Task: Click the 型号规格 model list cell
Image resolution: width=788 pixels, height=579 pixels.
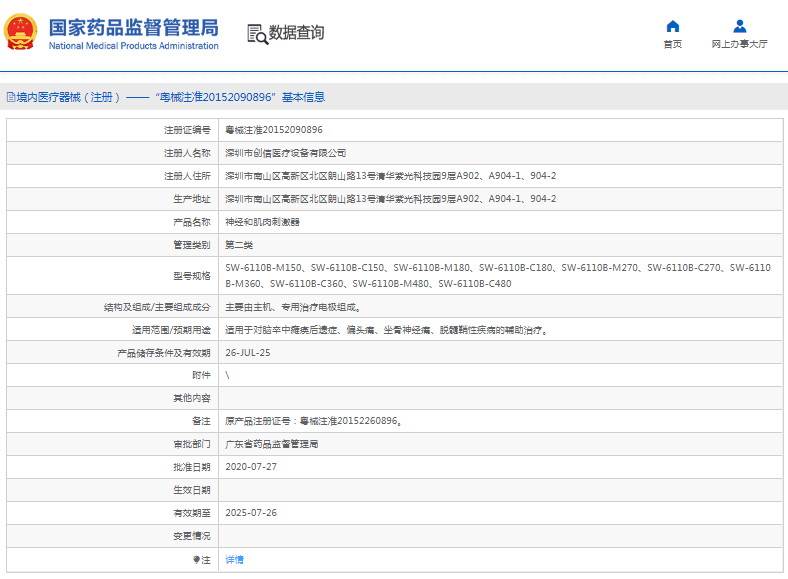Action: tap(497, 275)
